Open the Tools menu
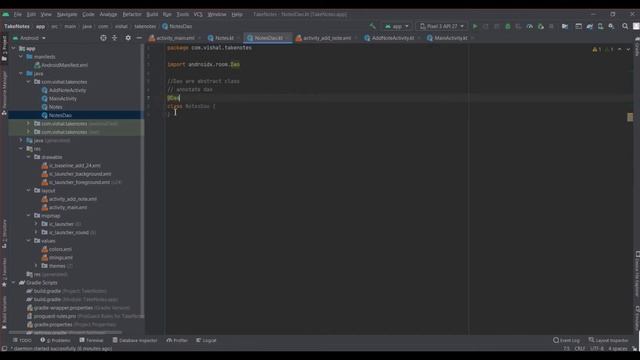This screenshot has width=640, height=360. click(x=182, y=14)
